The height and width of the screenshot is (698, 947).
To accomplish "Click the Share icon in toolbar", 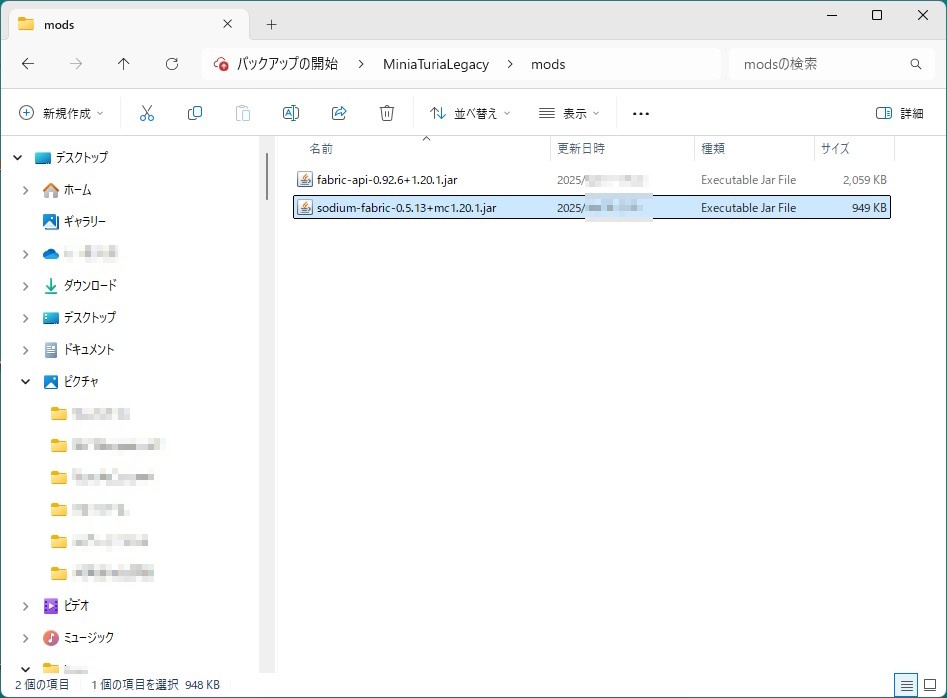I will point(339,113).
